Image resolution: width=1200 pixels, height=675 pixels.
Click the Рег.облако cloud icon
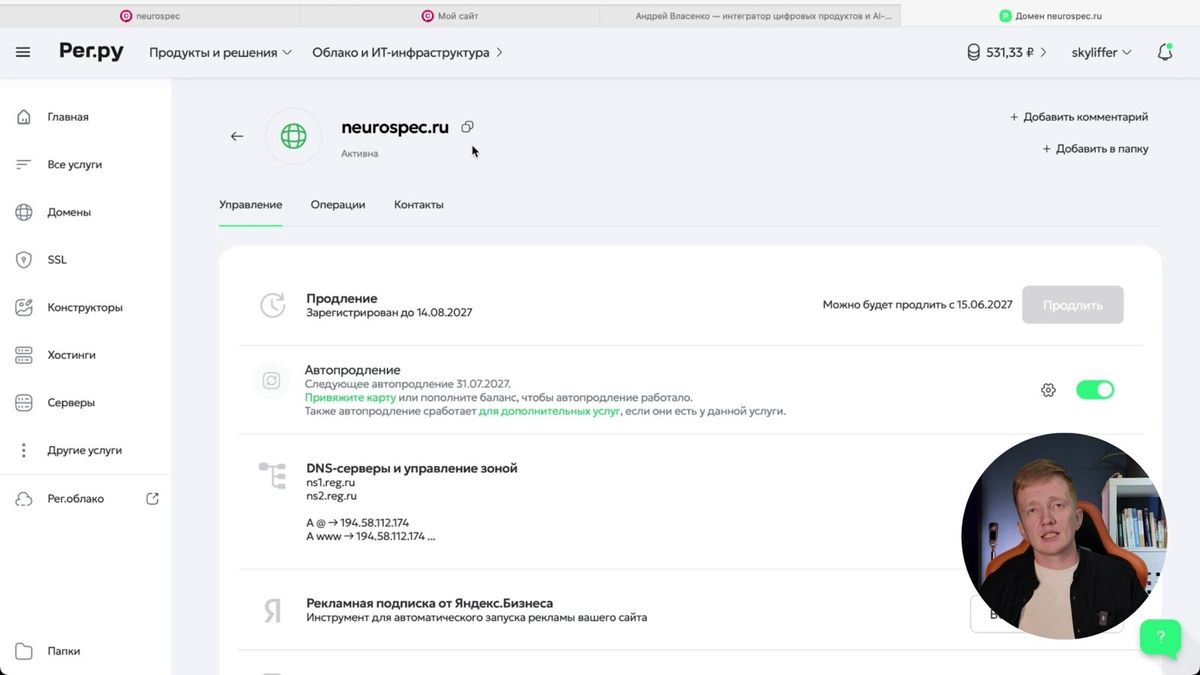click(24, 498)
